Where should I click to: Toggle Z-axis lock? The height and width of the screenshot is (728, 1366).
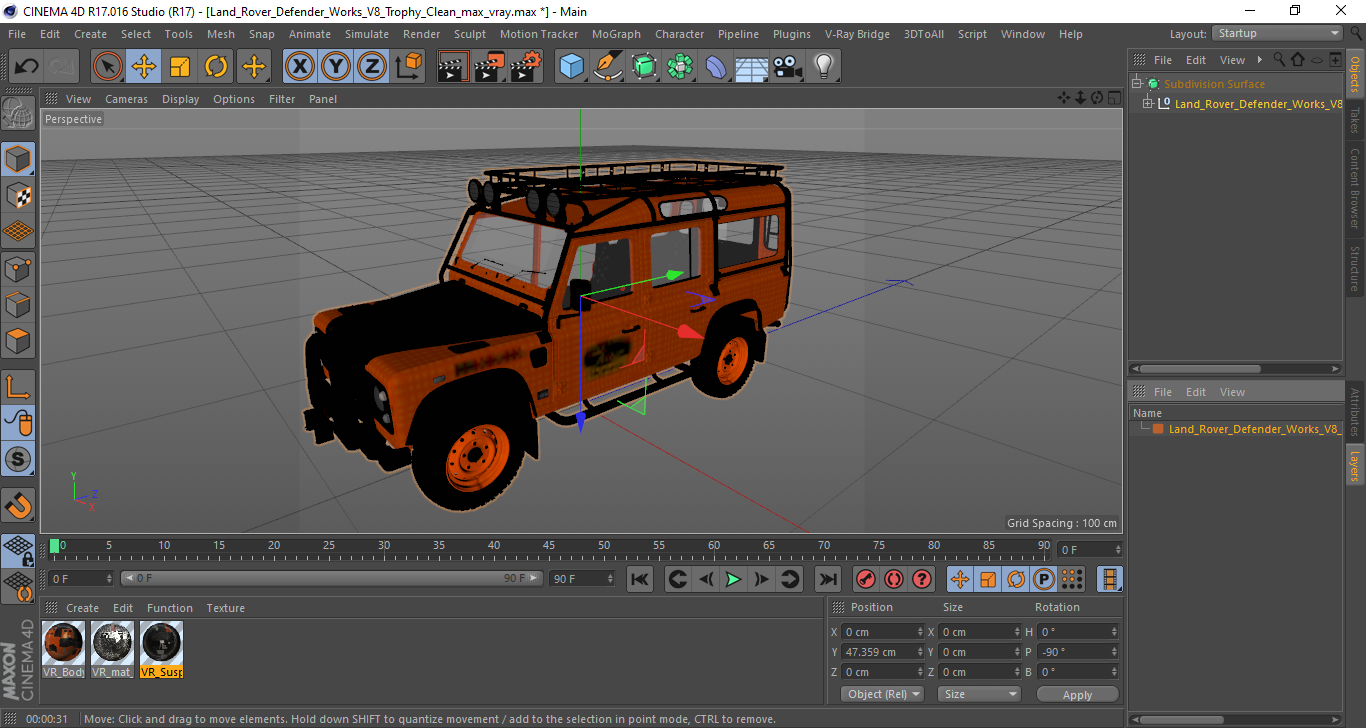pos(372,67)
